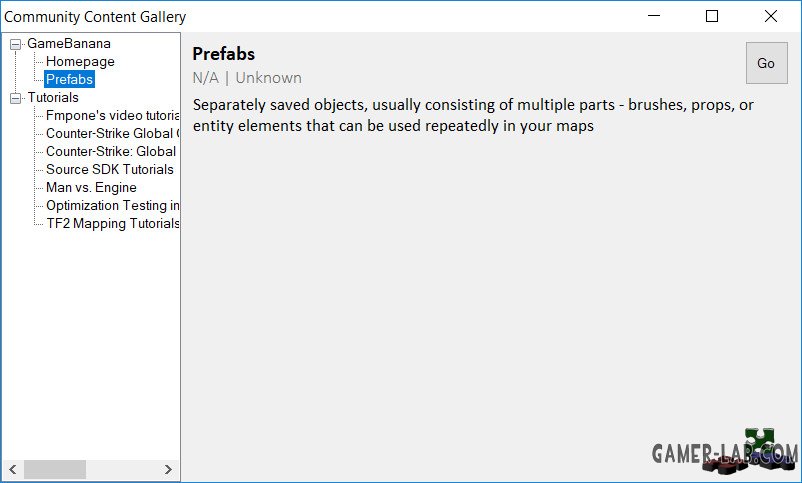Open Fmpone's video tutorials entry
This screenshot has width=802, height=483.
[x=113, y=115]
